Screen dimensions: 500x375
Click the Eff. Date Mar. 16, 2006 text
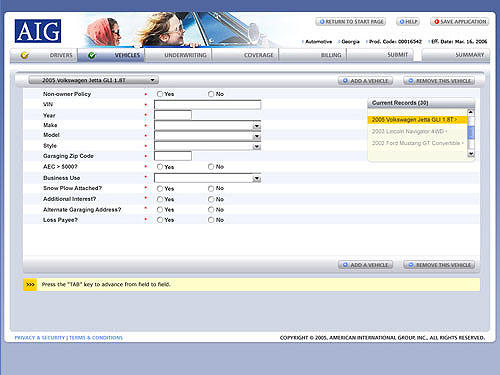(x=459, y=42)
